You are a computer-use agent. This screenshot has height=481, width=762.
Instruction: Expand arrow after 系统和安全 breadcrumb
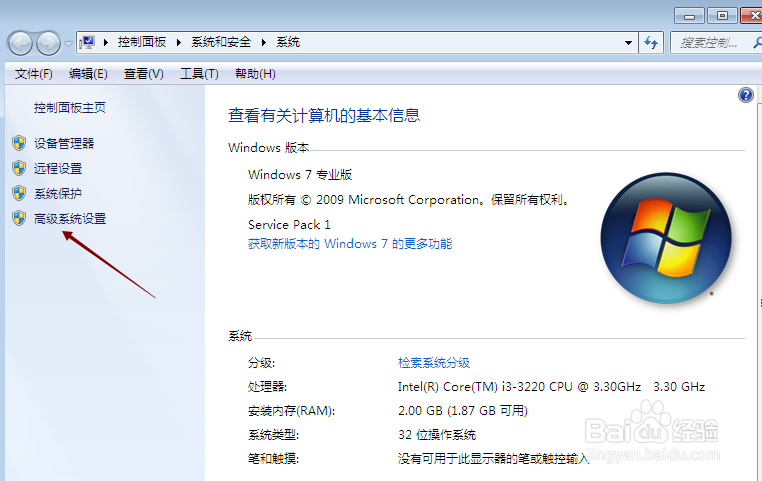263,42
